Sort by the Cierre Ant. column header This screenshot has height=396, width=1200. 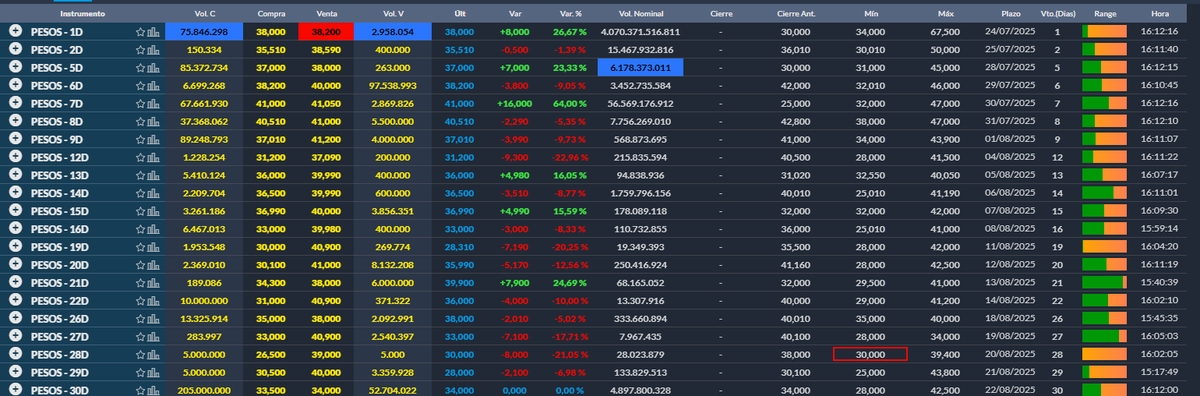(x=795, y=13)
